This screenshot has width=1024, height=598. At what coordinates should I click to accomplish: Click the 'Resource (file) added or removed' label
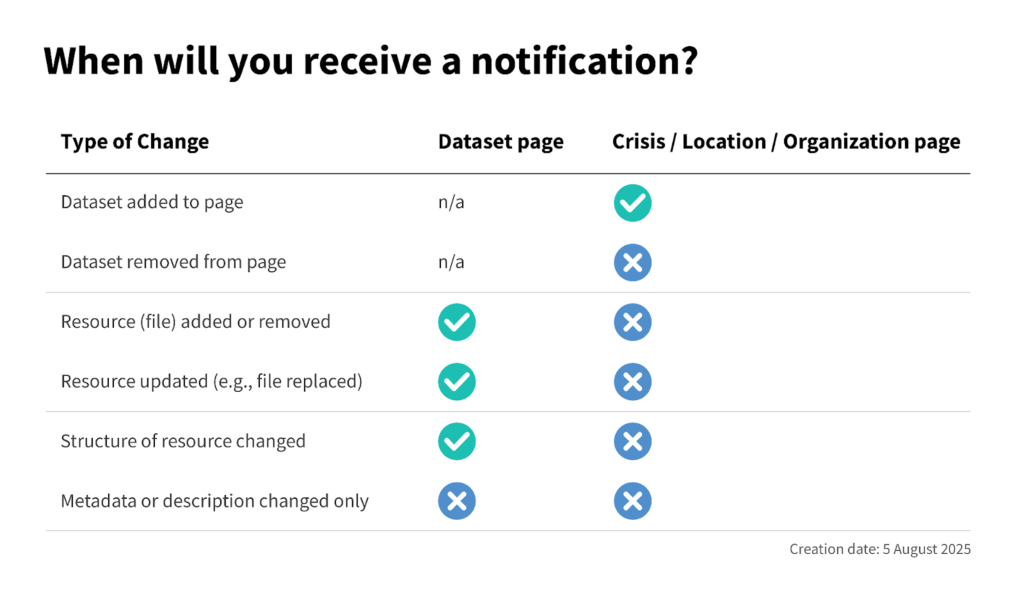pos(195,322)
